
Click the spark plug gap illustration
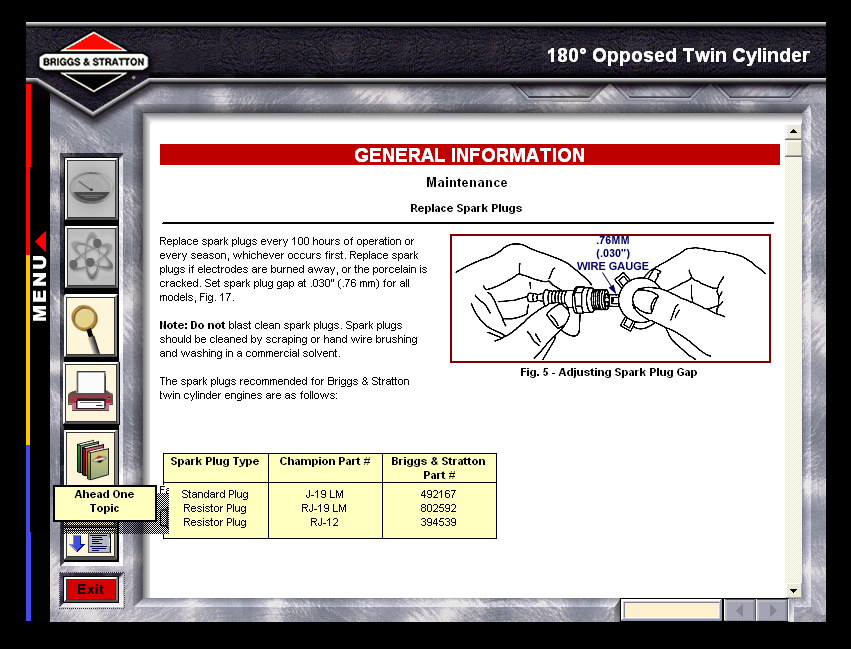[611, 298]
